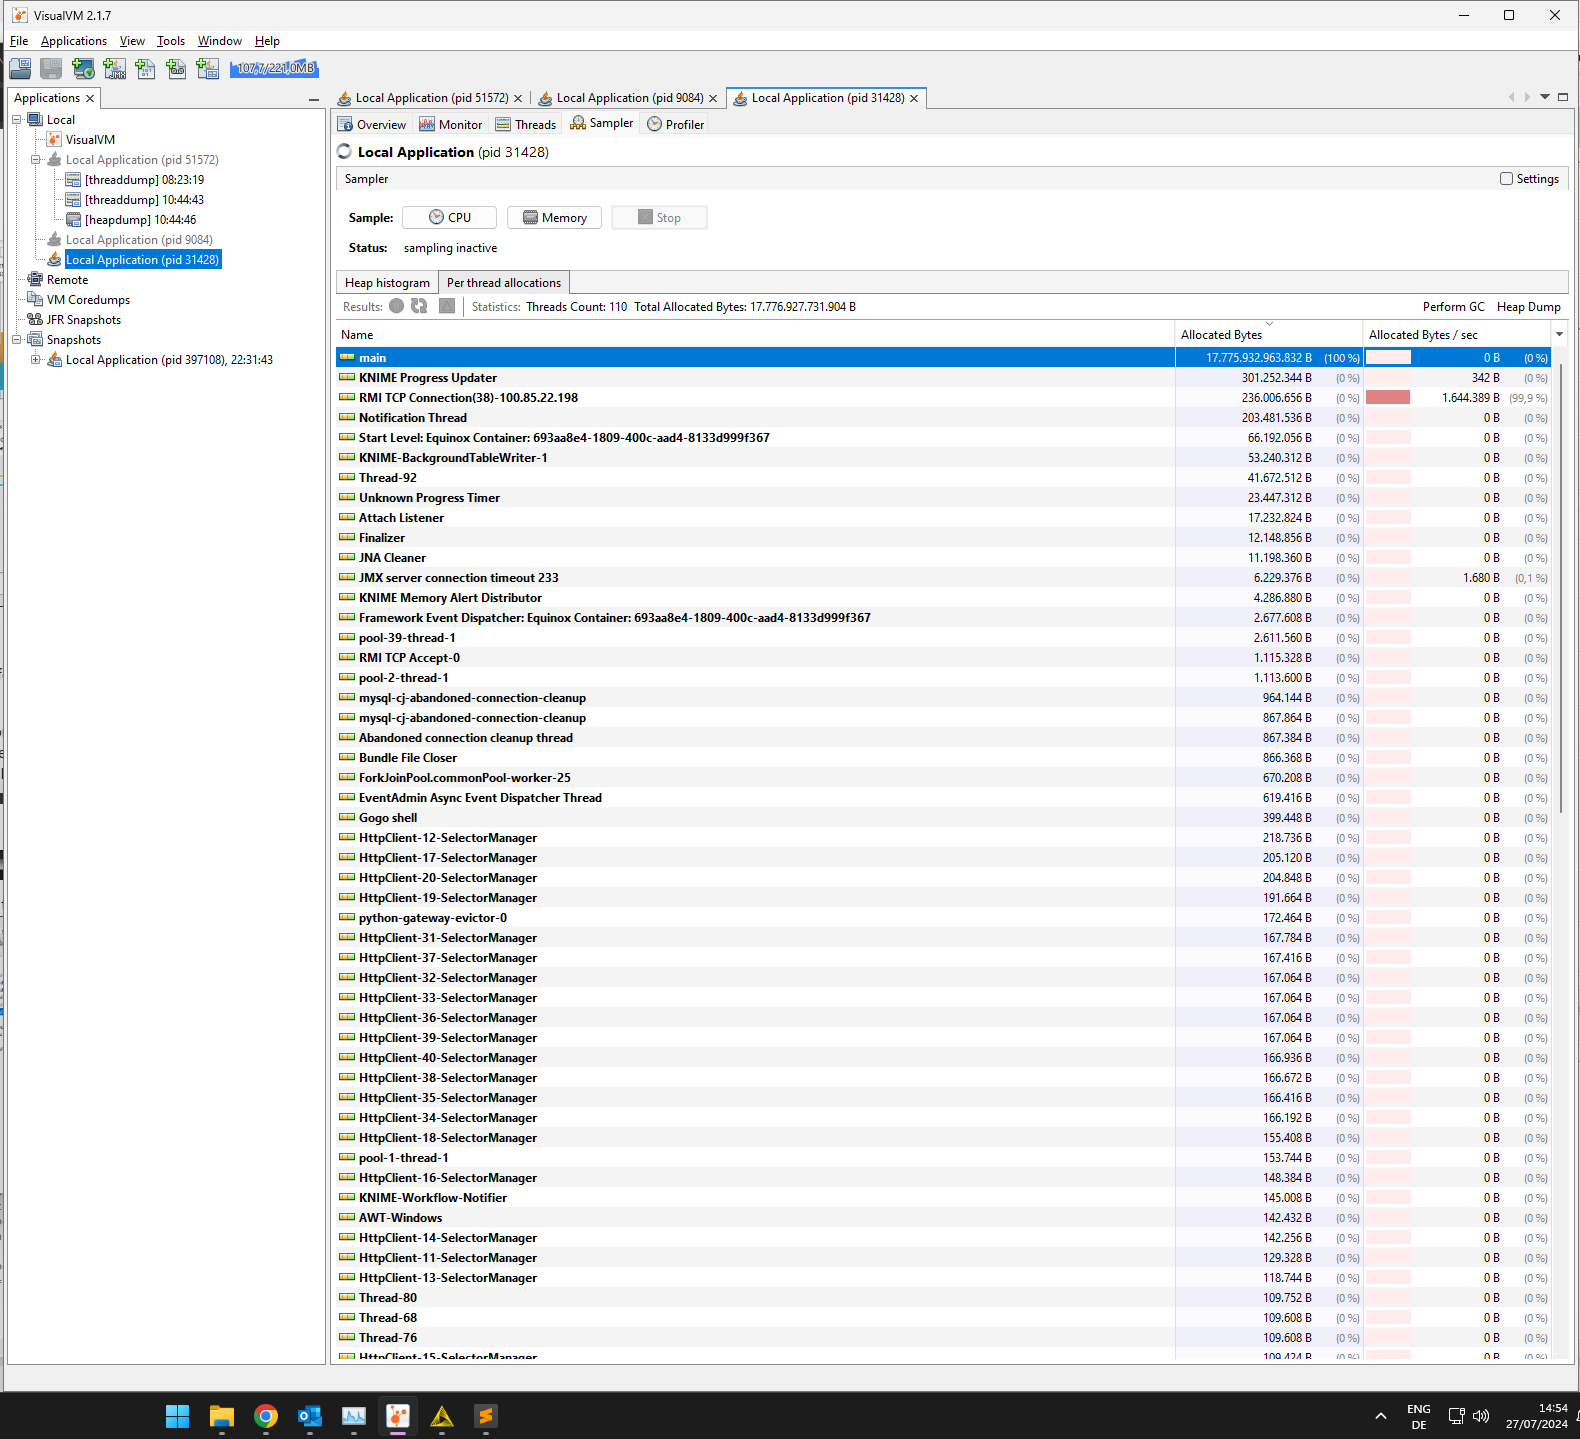Click the Application Snapshot toolbar icon

click(207, 68)
